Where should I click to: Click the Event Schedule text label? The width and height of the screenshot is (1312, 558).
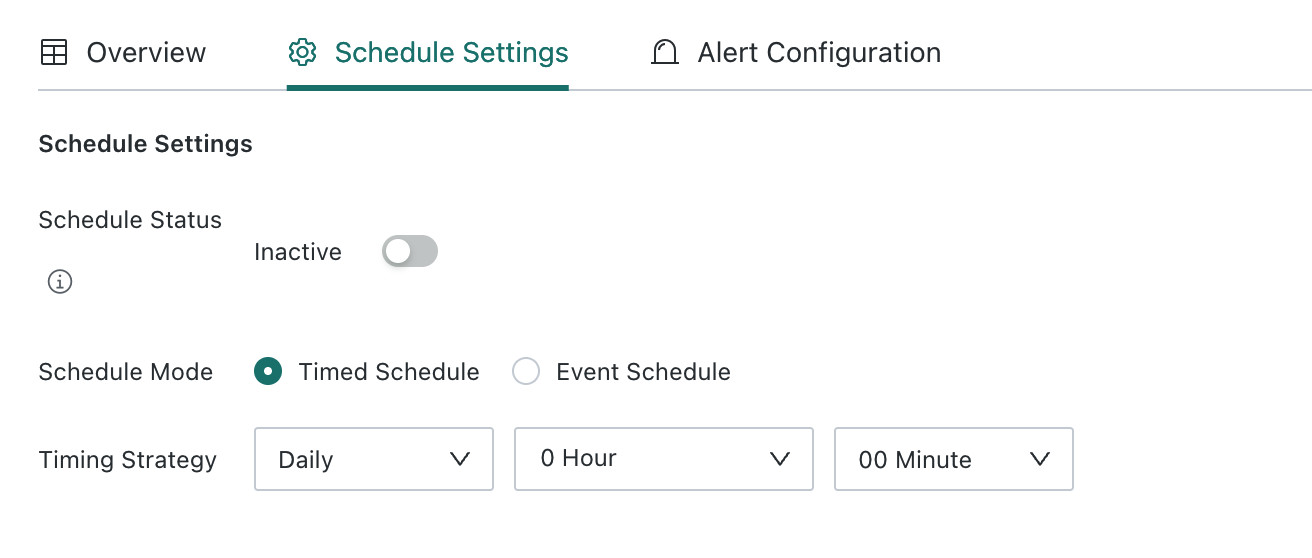[x=643, y=372]
